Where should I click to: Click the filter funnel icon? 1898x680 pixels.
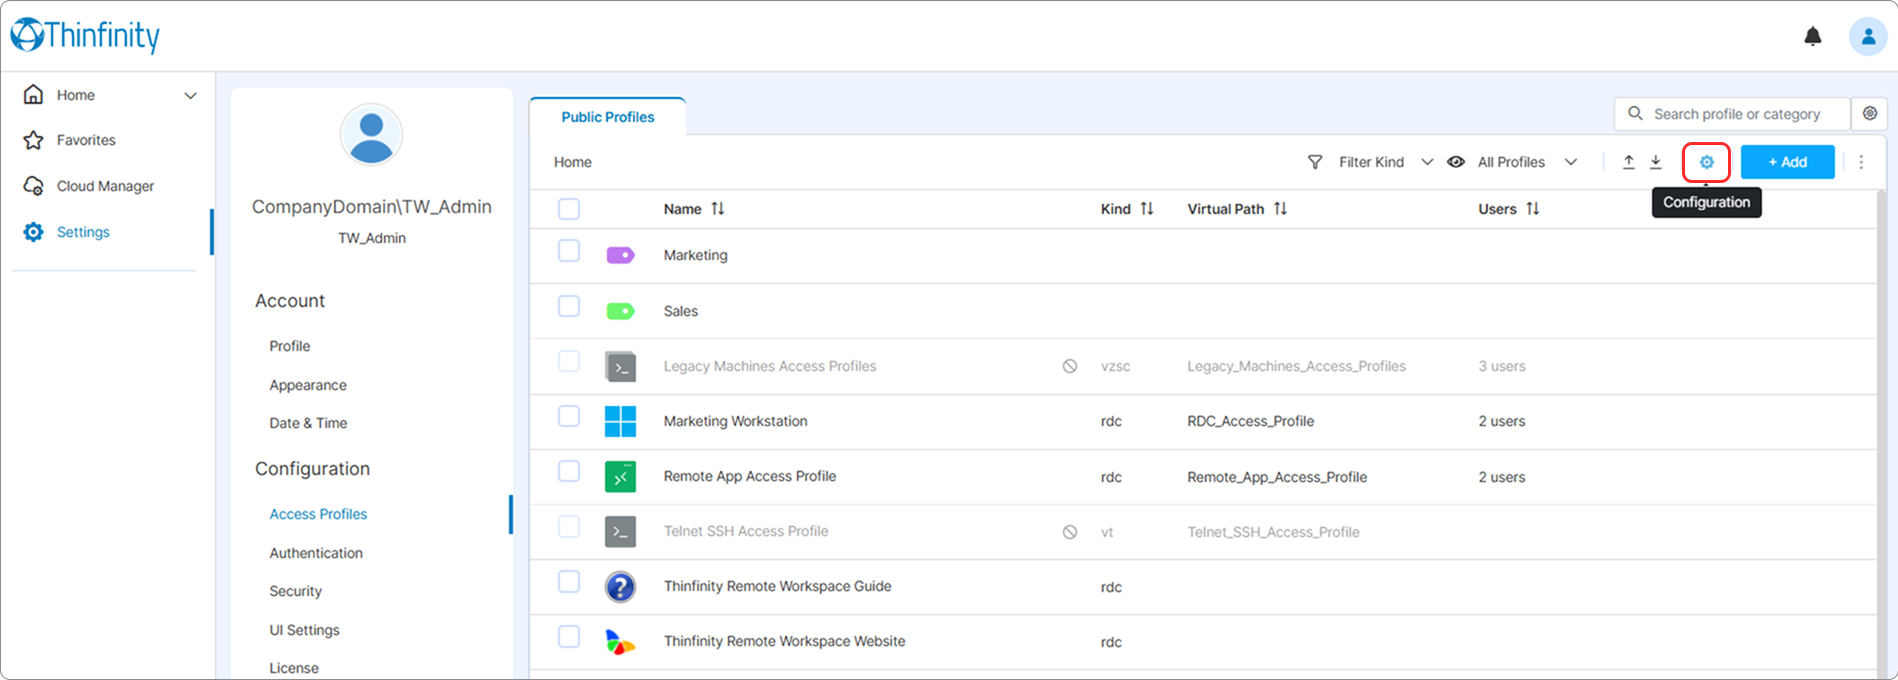tap(1315, 162)
